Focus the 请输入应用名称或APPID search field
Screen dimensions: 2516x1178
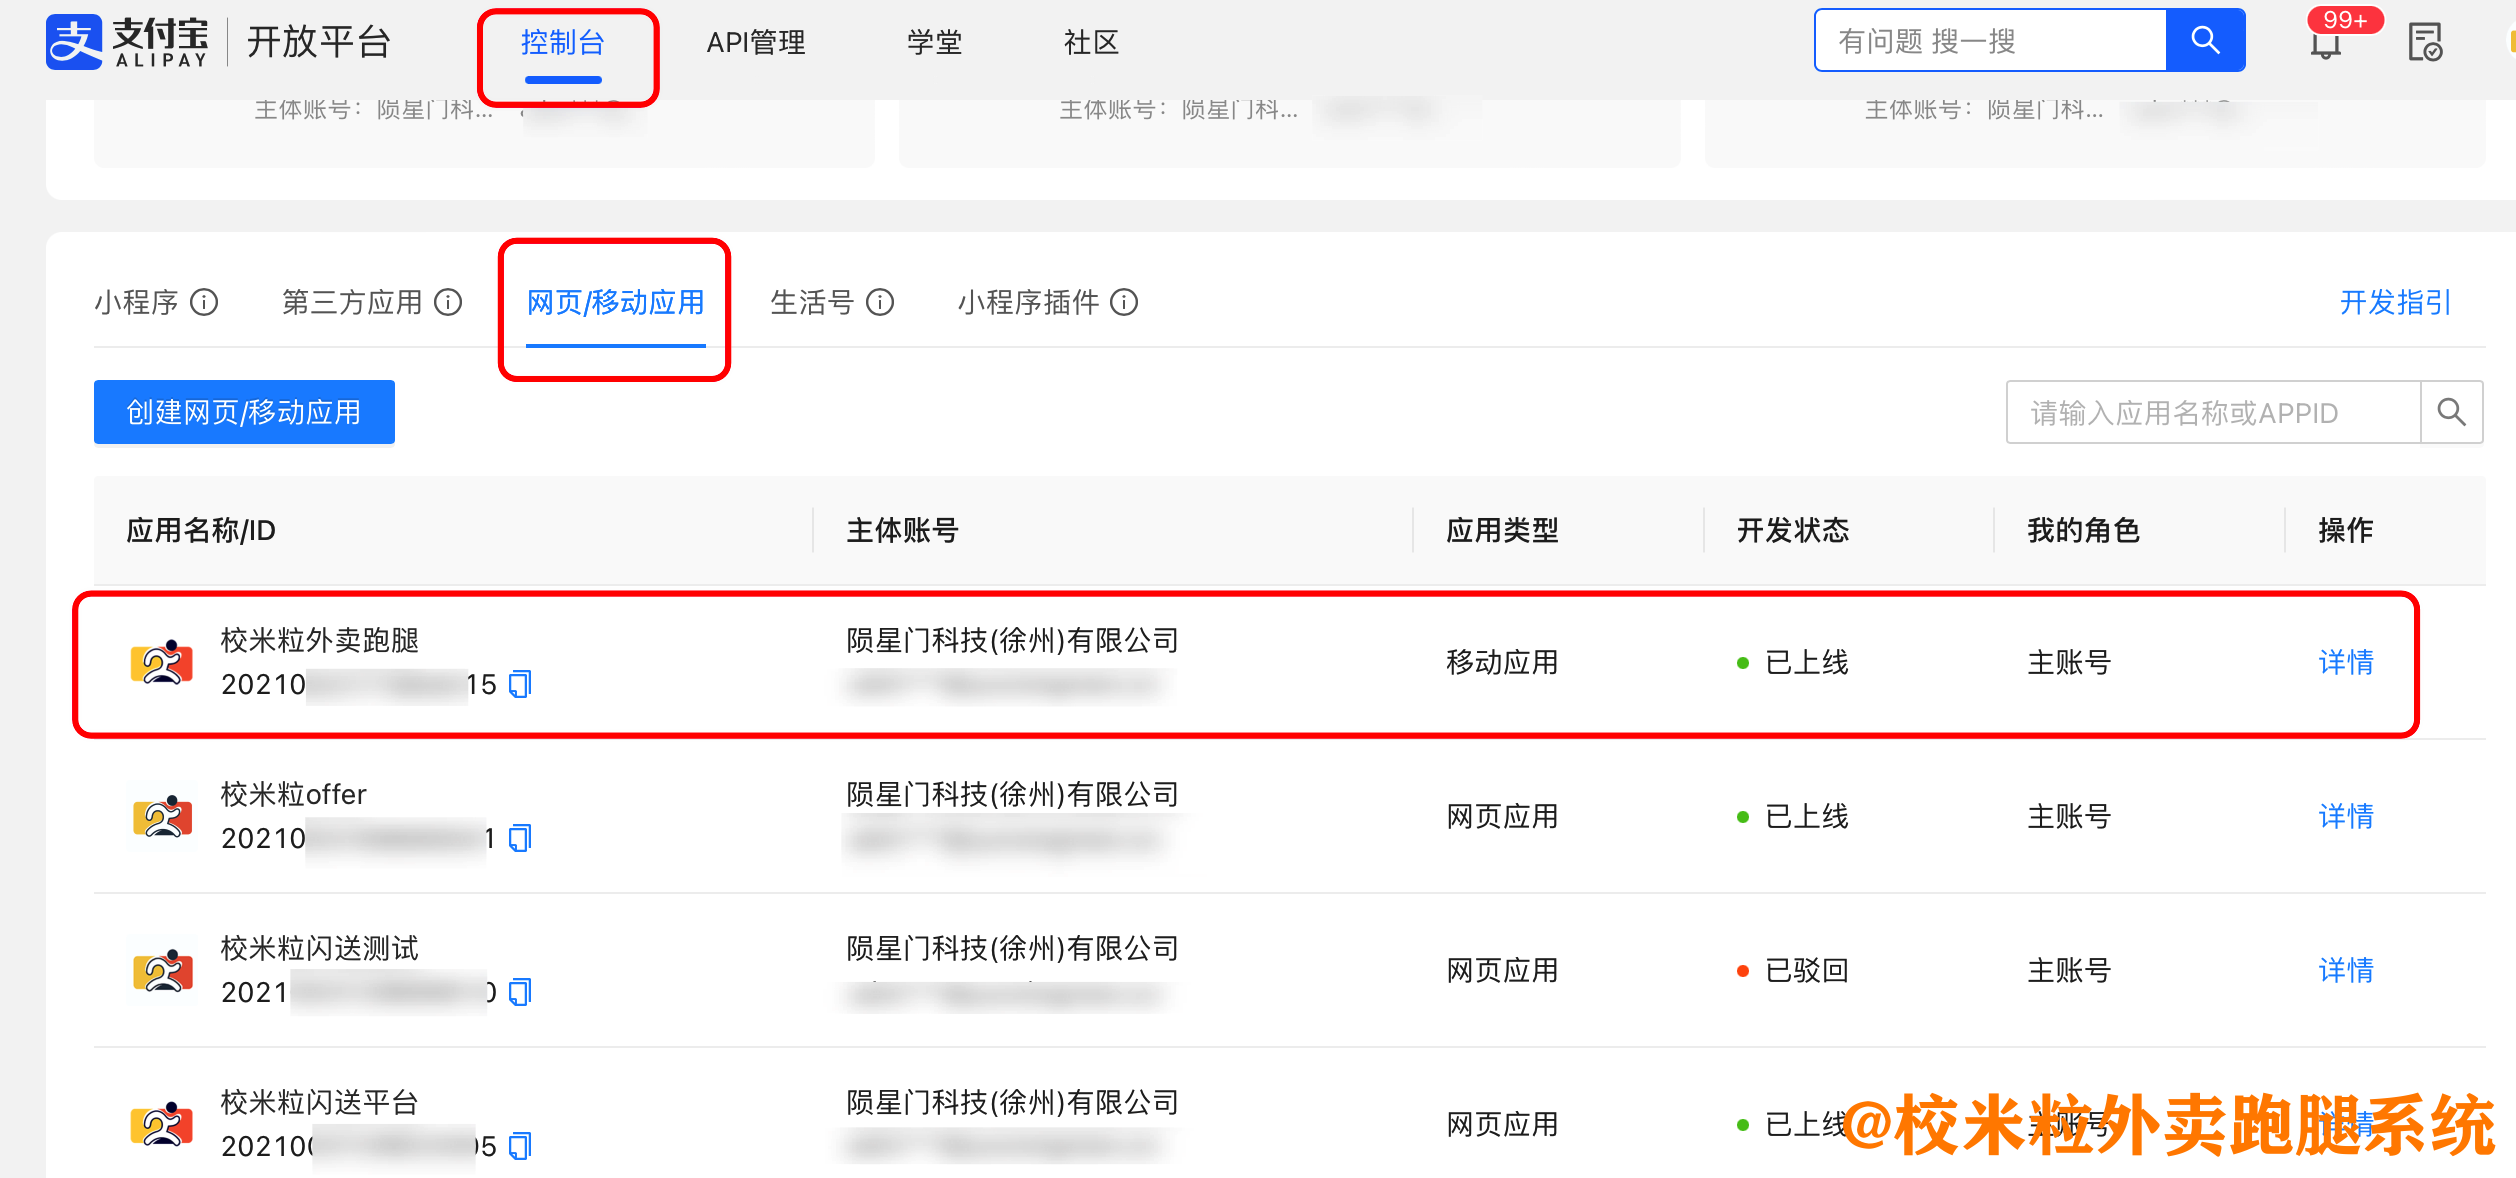tap(2212, 412)
